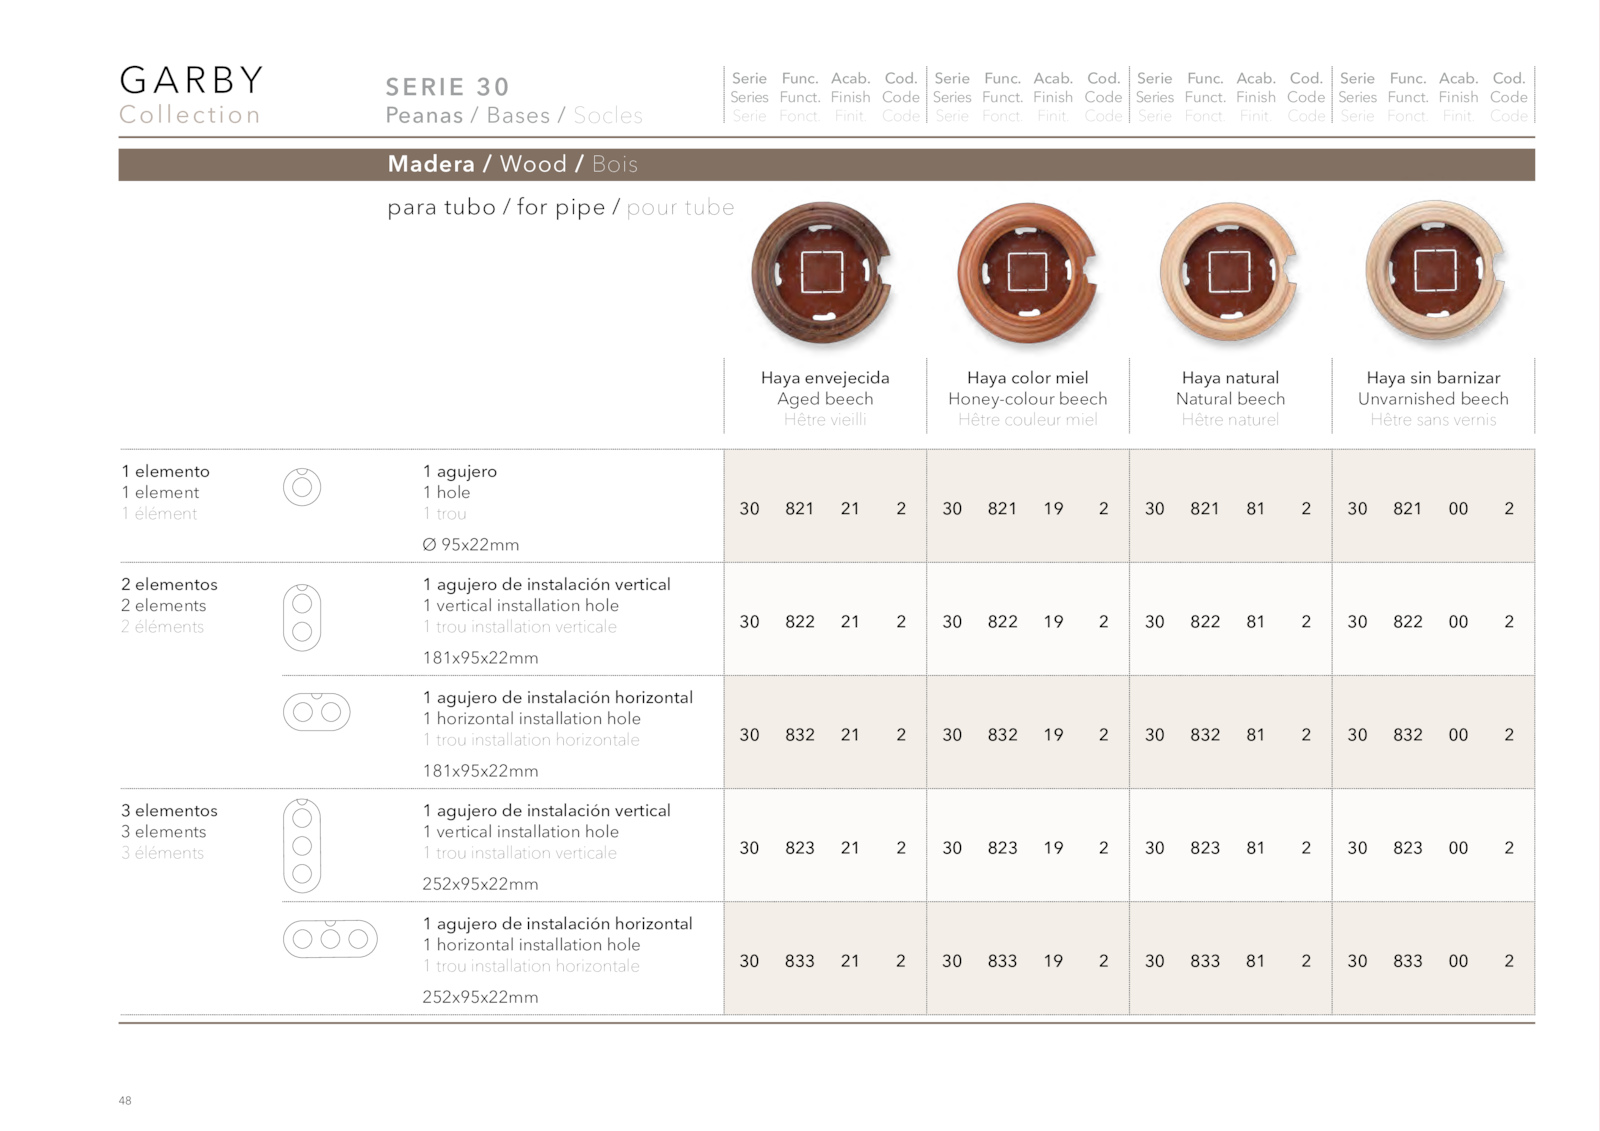Click function code 823 under Unvarnished beech

tap(1407, 847)
